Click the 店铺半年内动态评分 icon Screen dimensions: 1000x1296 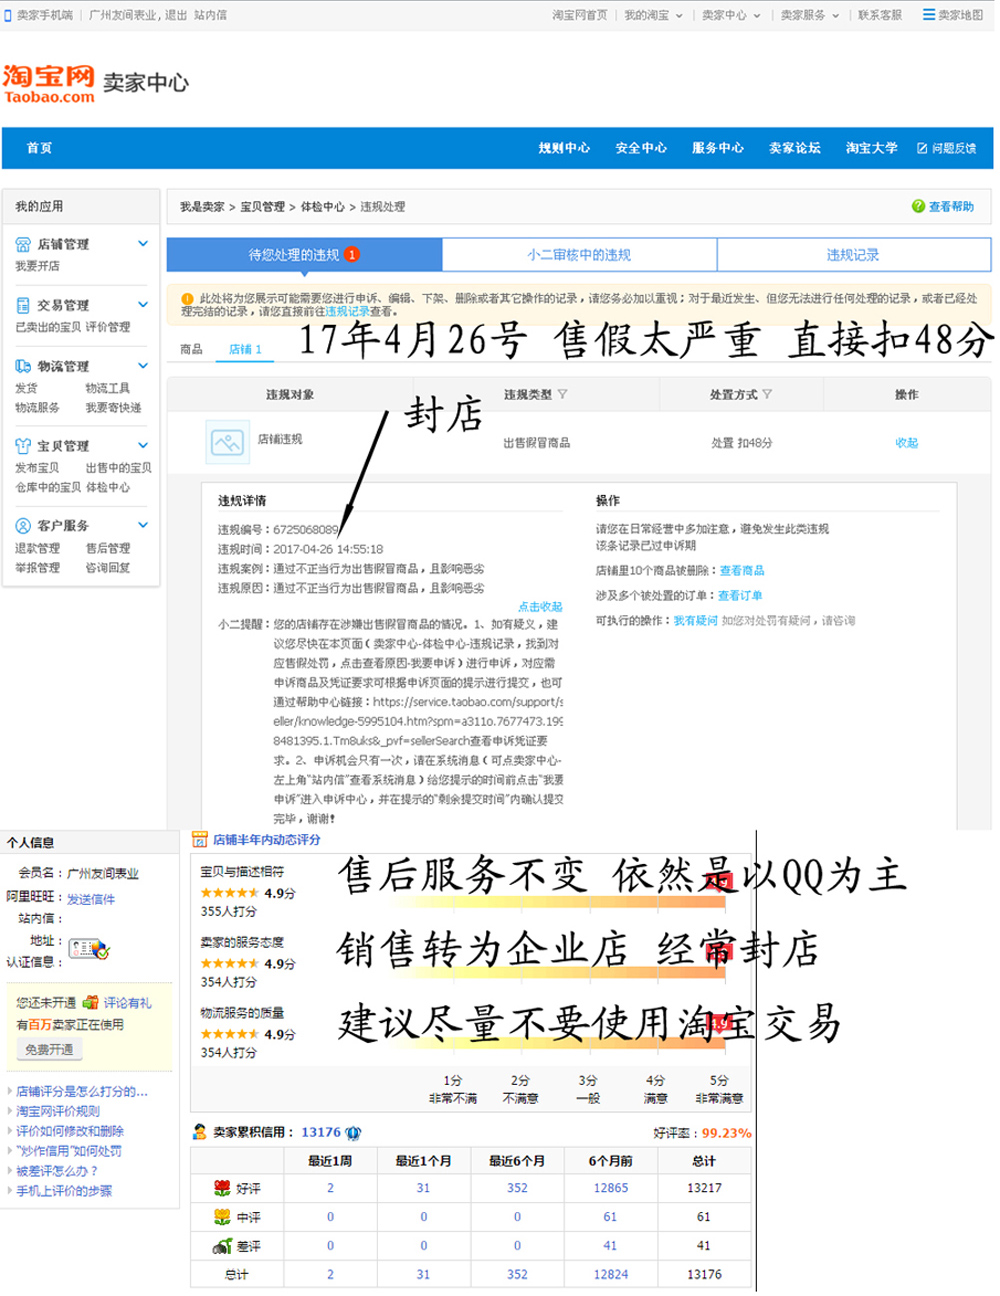pyautogui.click(x=199, y=840)
